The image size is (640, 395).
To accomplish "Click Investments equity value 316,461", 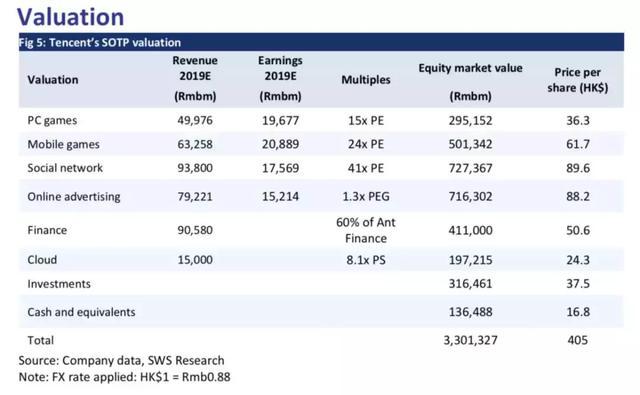I will 470,284.
